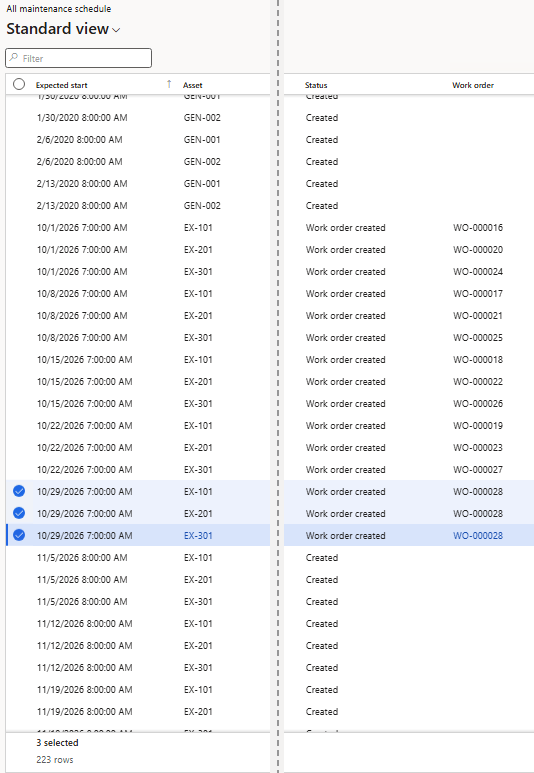The width and height of the screenshot is (534, 773).
Task: Select EX-201 asset on 10/15/2026 row
Action: tap(198, 382)
